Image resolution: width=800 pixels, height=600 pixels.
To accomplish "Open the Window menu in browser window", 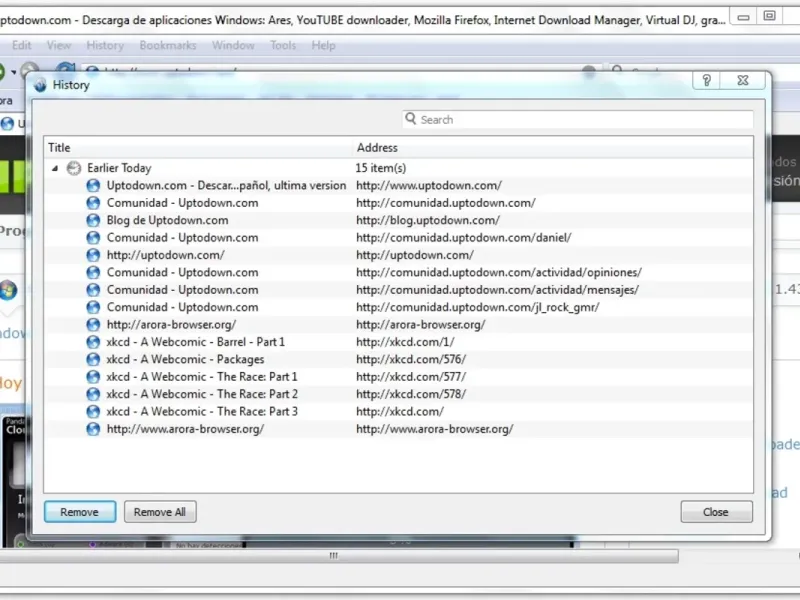I will click(x=233, y=45).
